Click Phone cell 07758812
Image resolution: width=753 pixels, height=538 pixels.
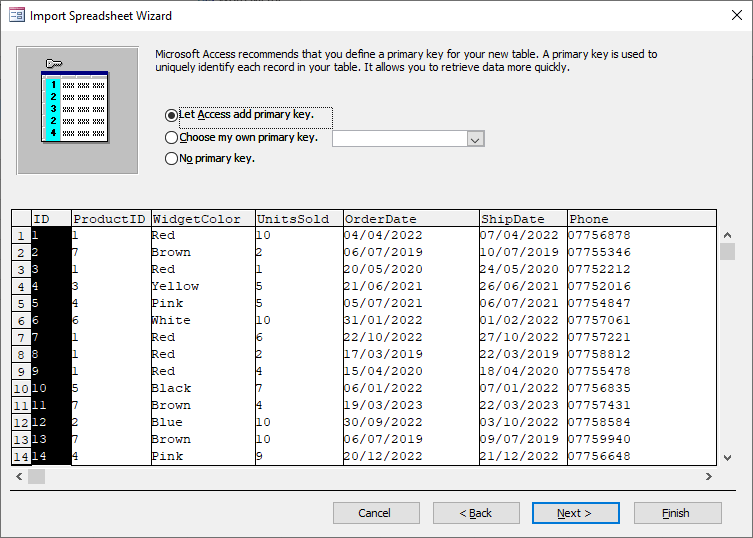[642, 355]
